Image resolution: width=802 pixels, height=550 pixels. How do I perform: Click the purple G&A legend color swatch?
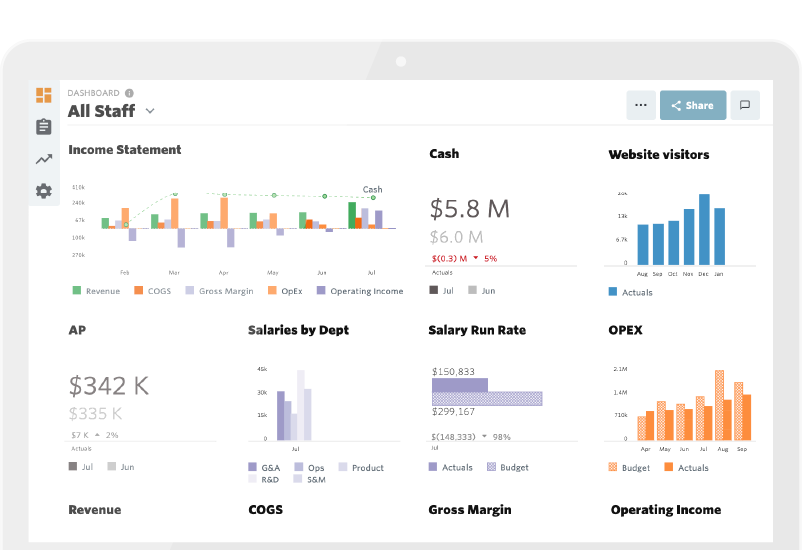253,467
